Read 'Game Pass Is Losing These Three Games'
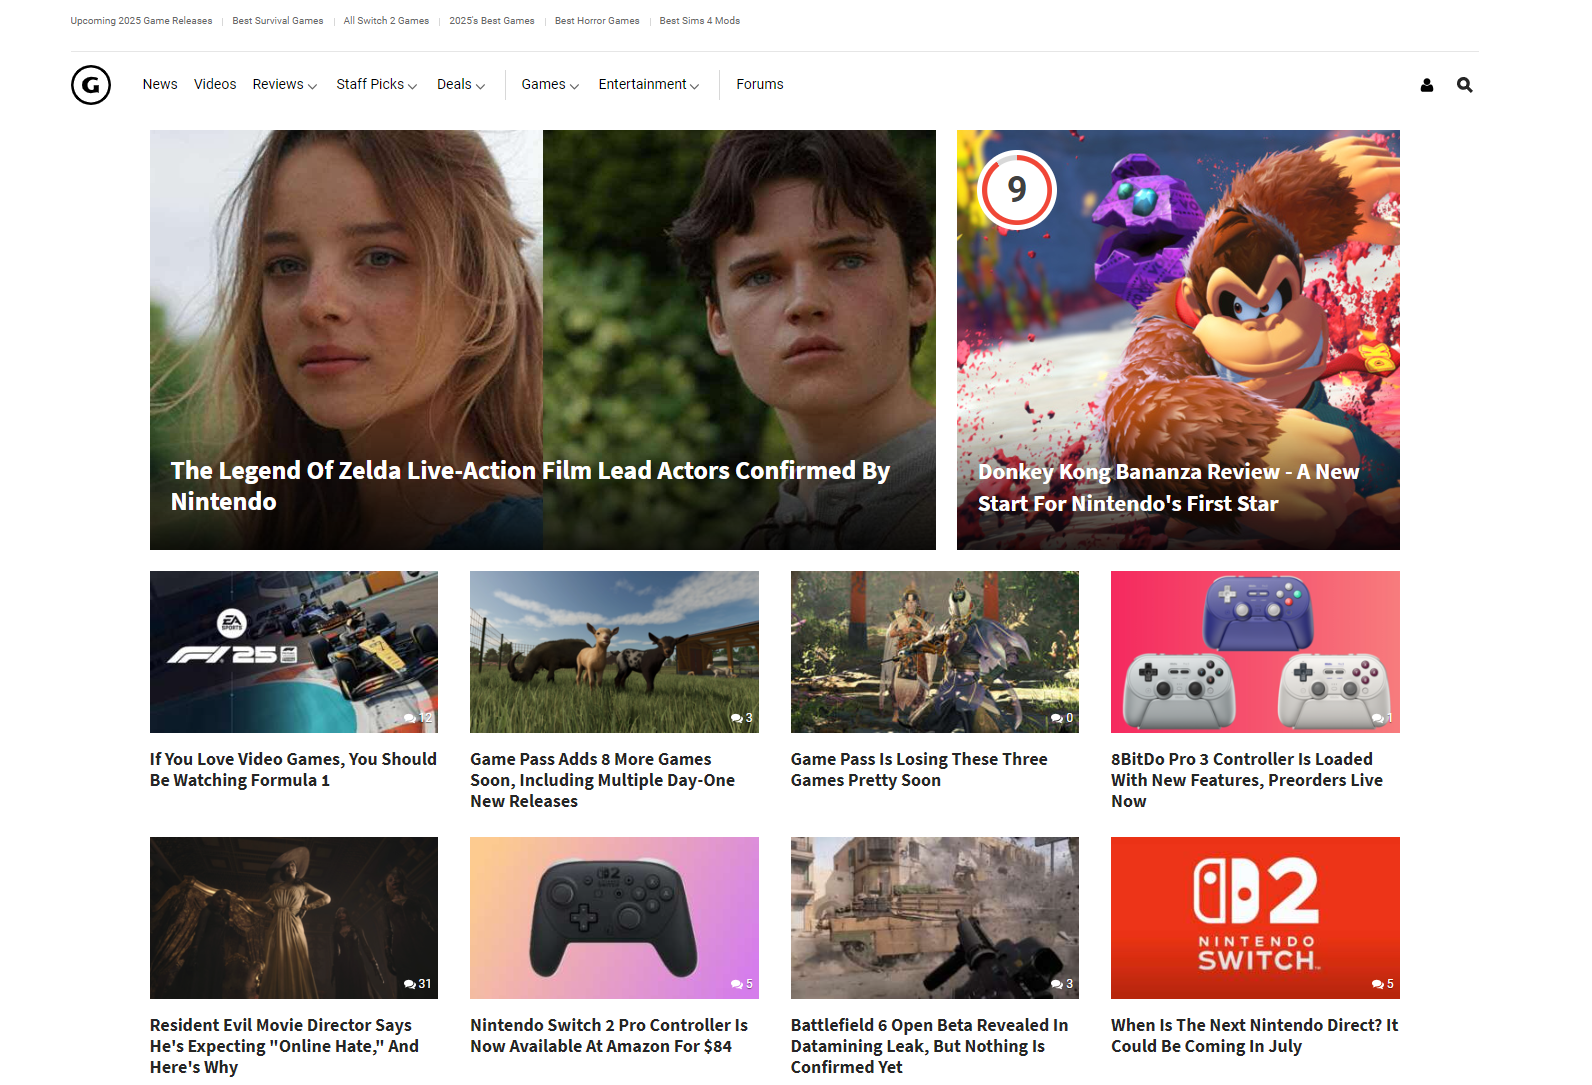The image size is (1592, 1085). (x=919, y=770)
